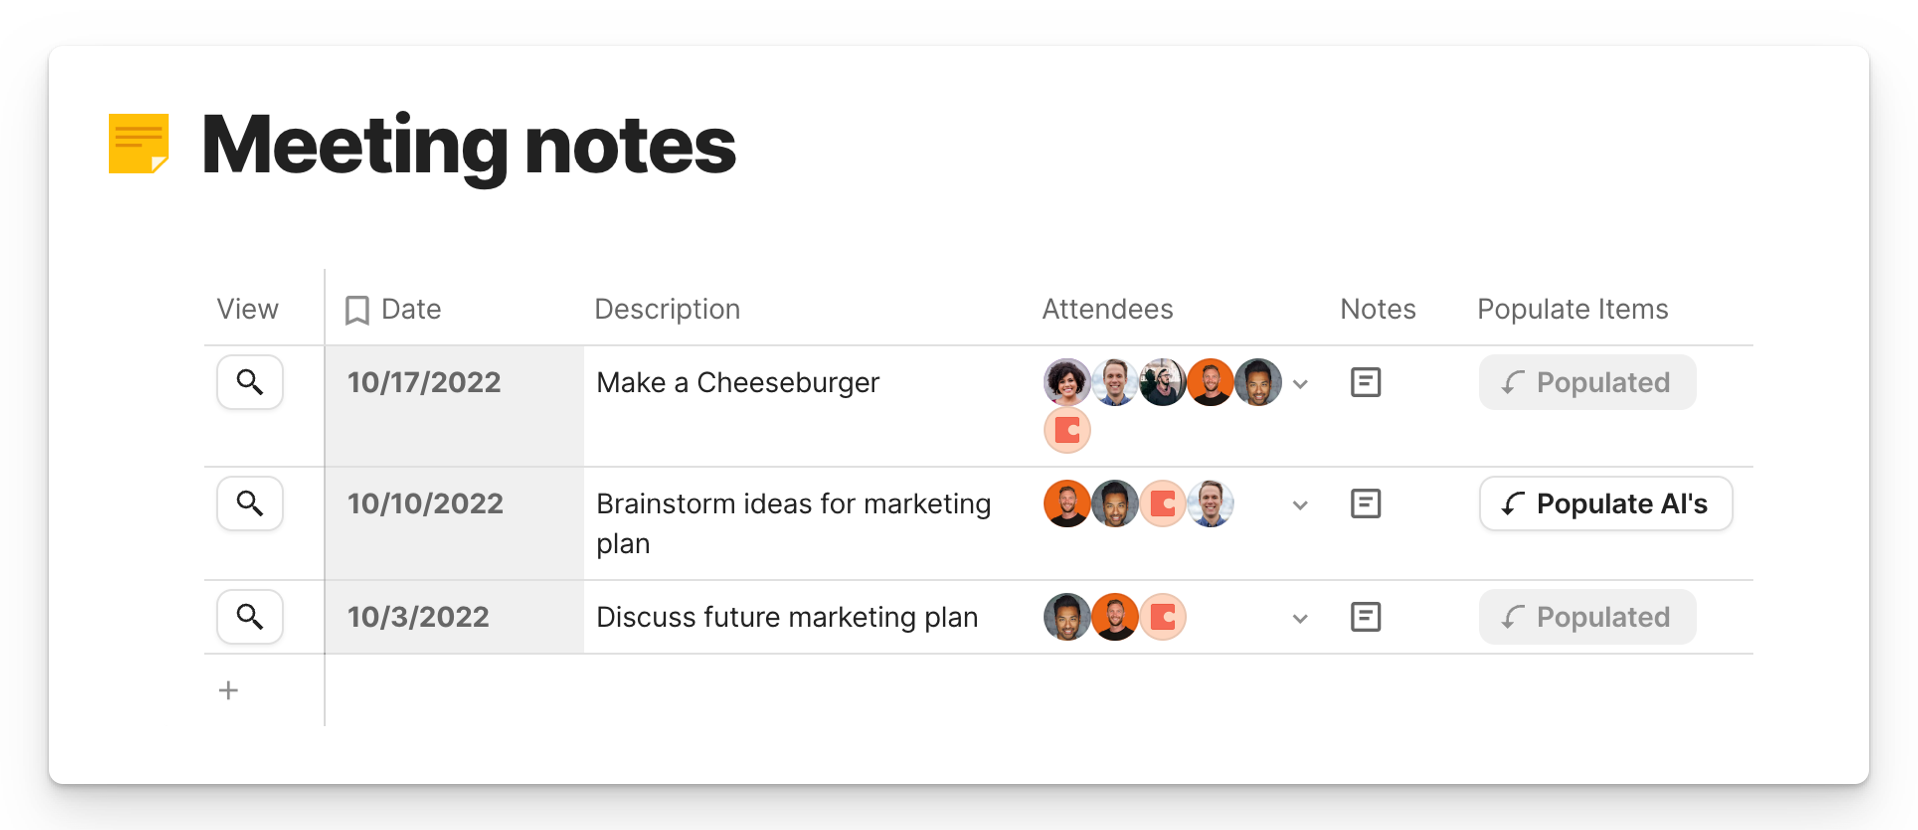Open the 10/17/2022 row with its magnifier icon
The image size is (1918, 830).
[250, 382]
